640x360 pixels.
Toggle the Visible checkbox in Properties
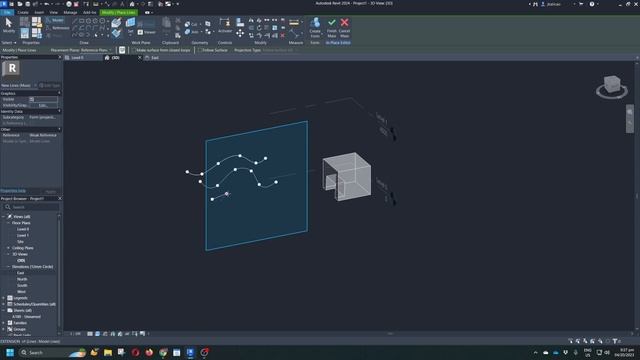pos(31,99)
